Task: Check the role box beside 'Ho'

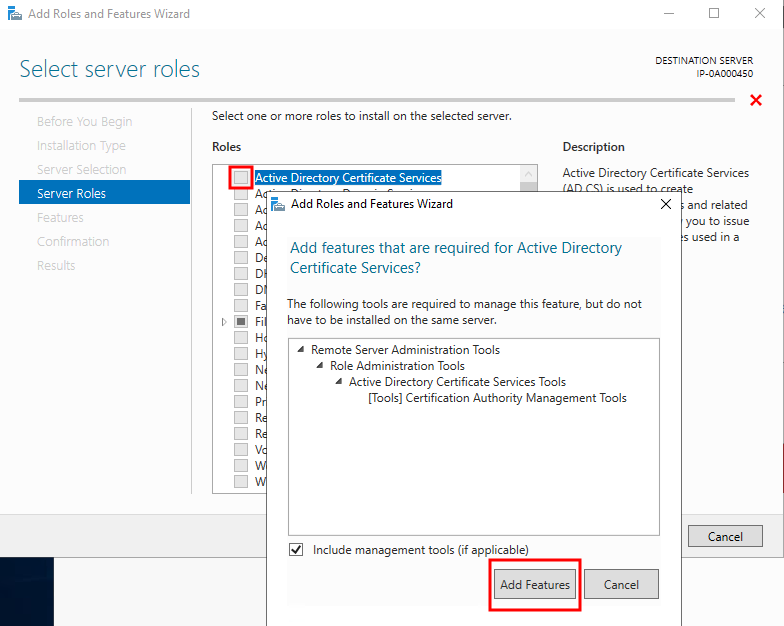Action: click(x=241, y=337)
